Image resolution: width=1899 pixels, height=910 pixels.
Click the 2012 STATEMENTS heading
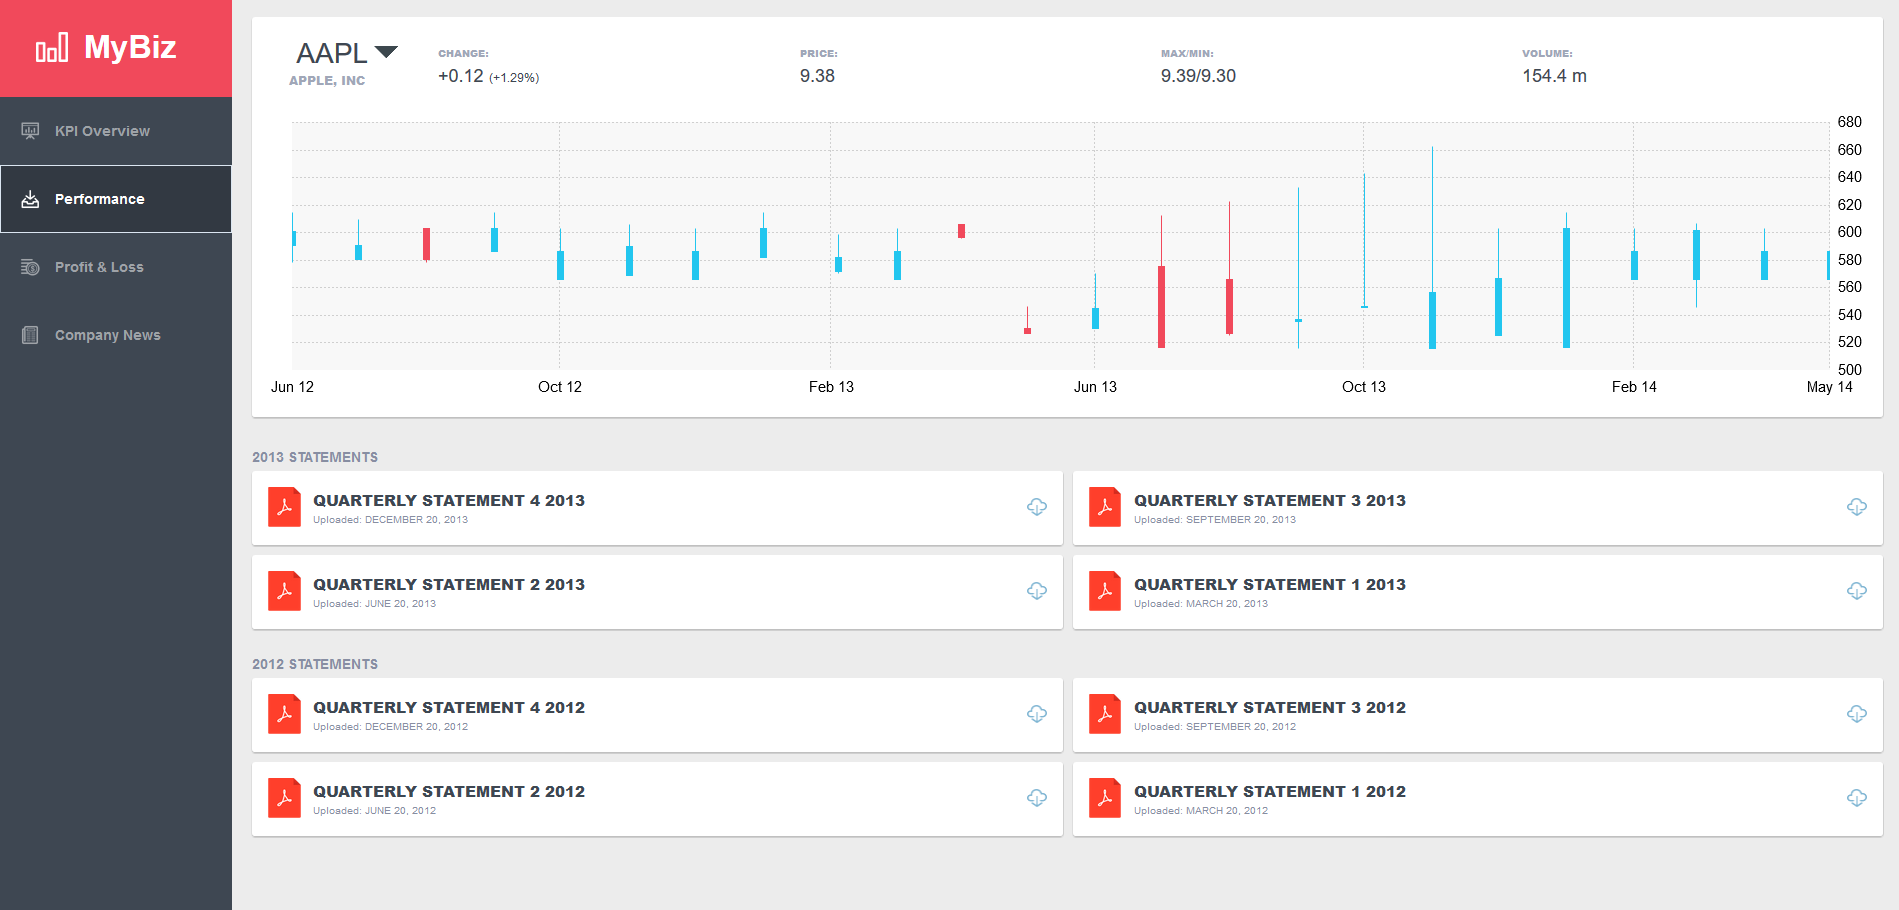coord(315,664)
